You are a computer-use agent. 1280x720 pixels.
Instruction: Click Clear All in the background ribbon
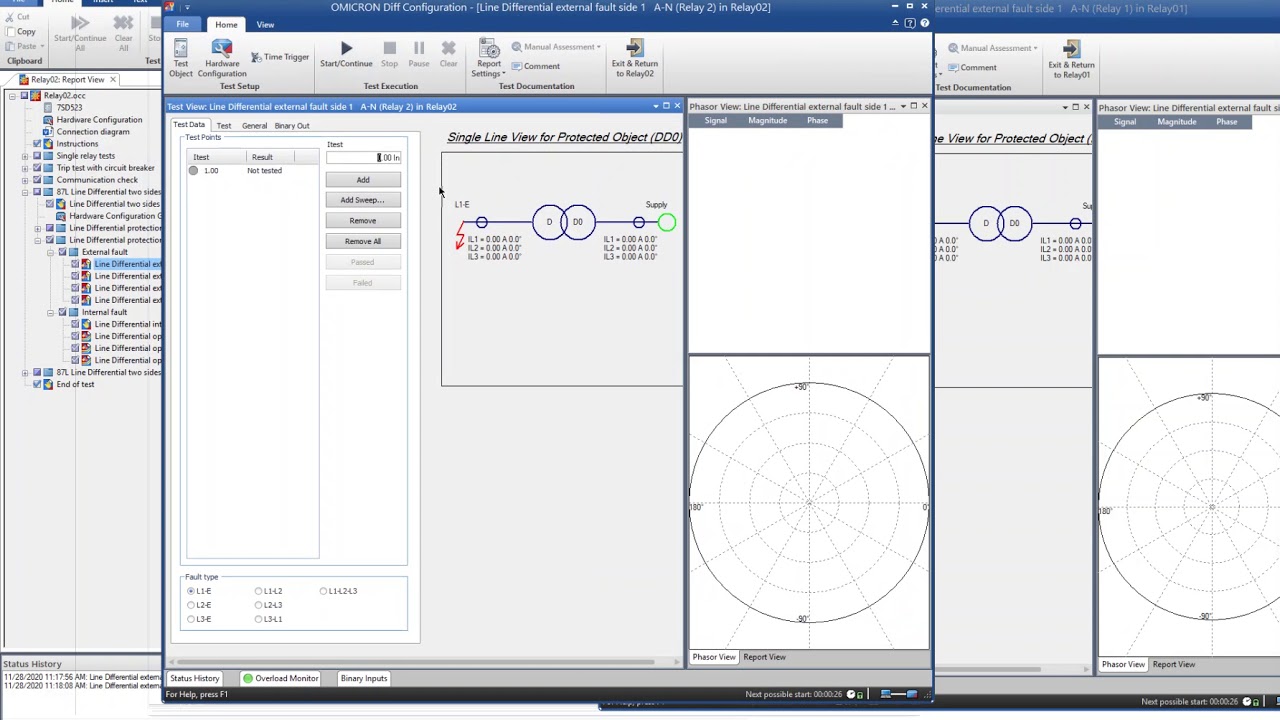[x=123, y=33]
